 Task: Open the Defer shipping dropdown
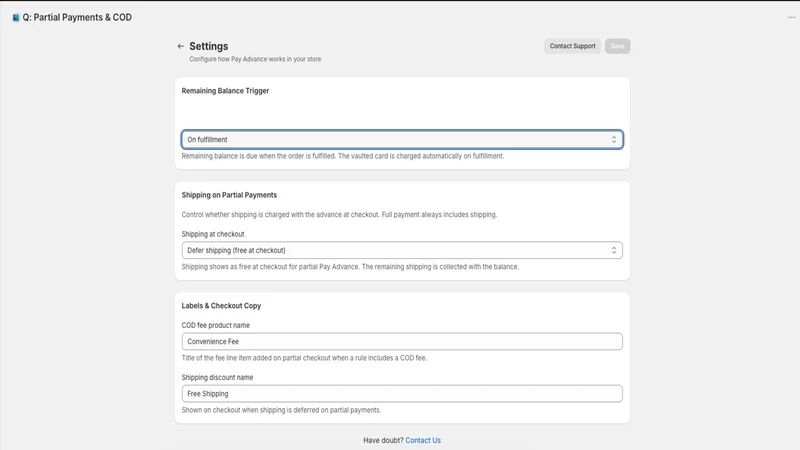[402, 250]
